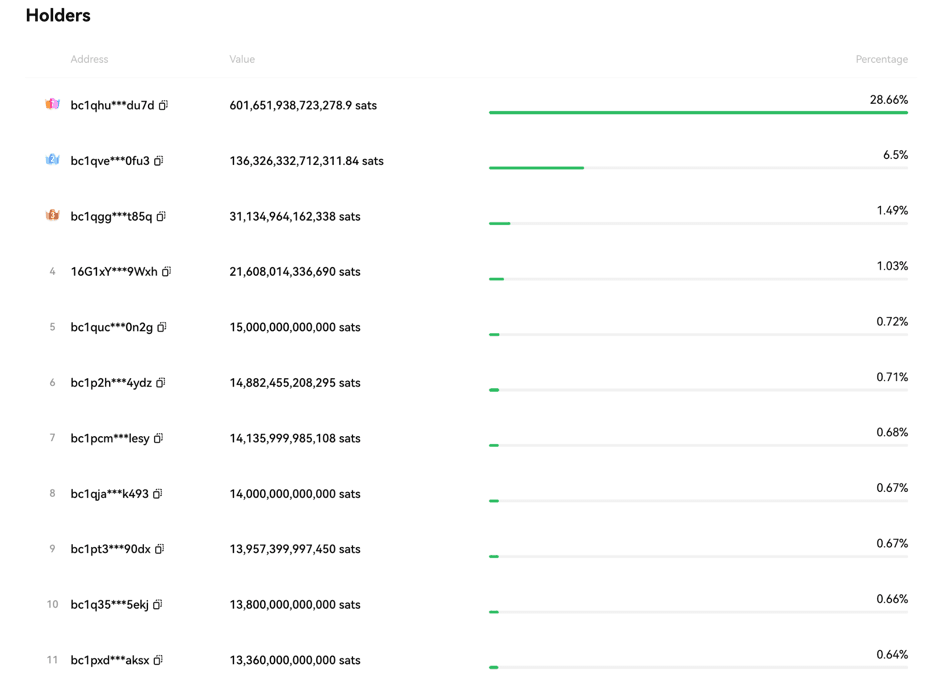Click the Value column header
This screenshot has height=693, width=939.
[x=242, y=60]
